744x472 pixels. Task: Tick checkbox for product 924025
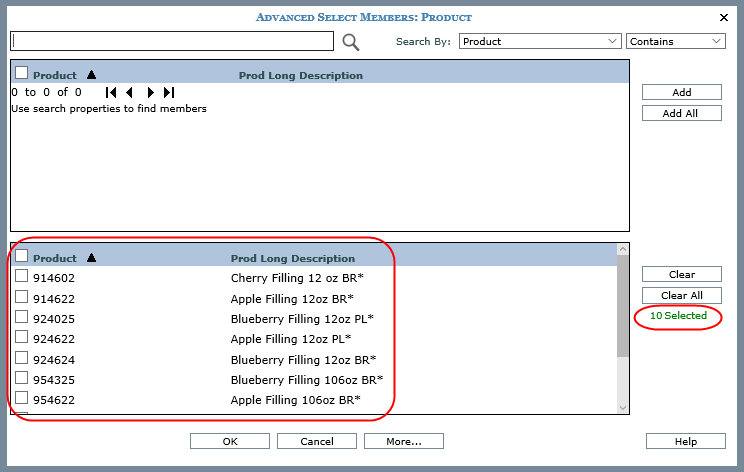click(21, 316)
